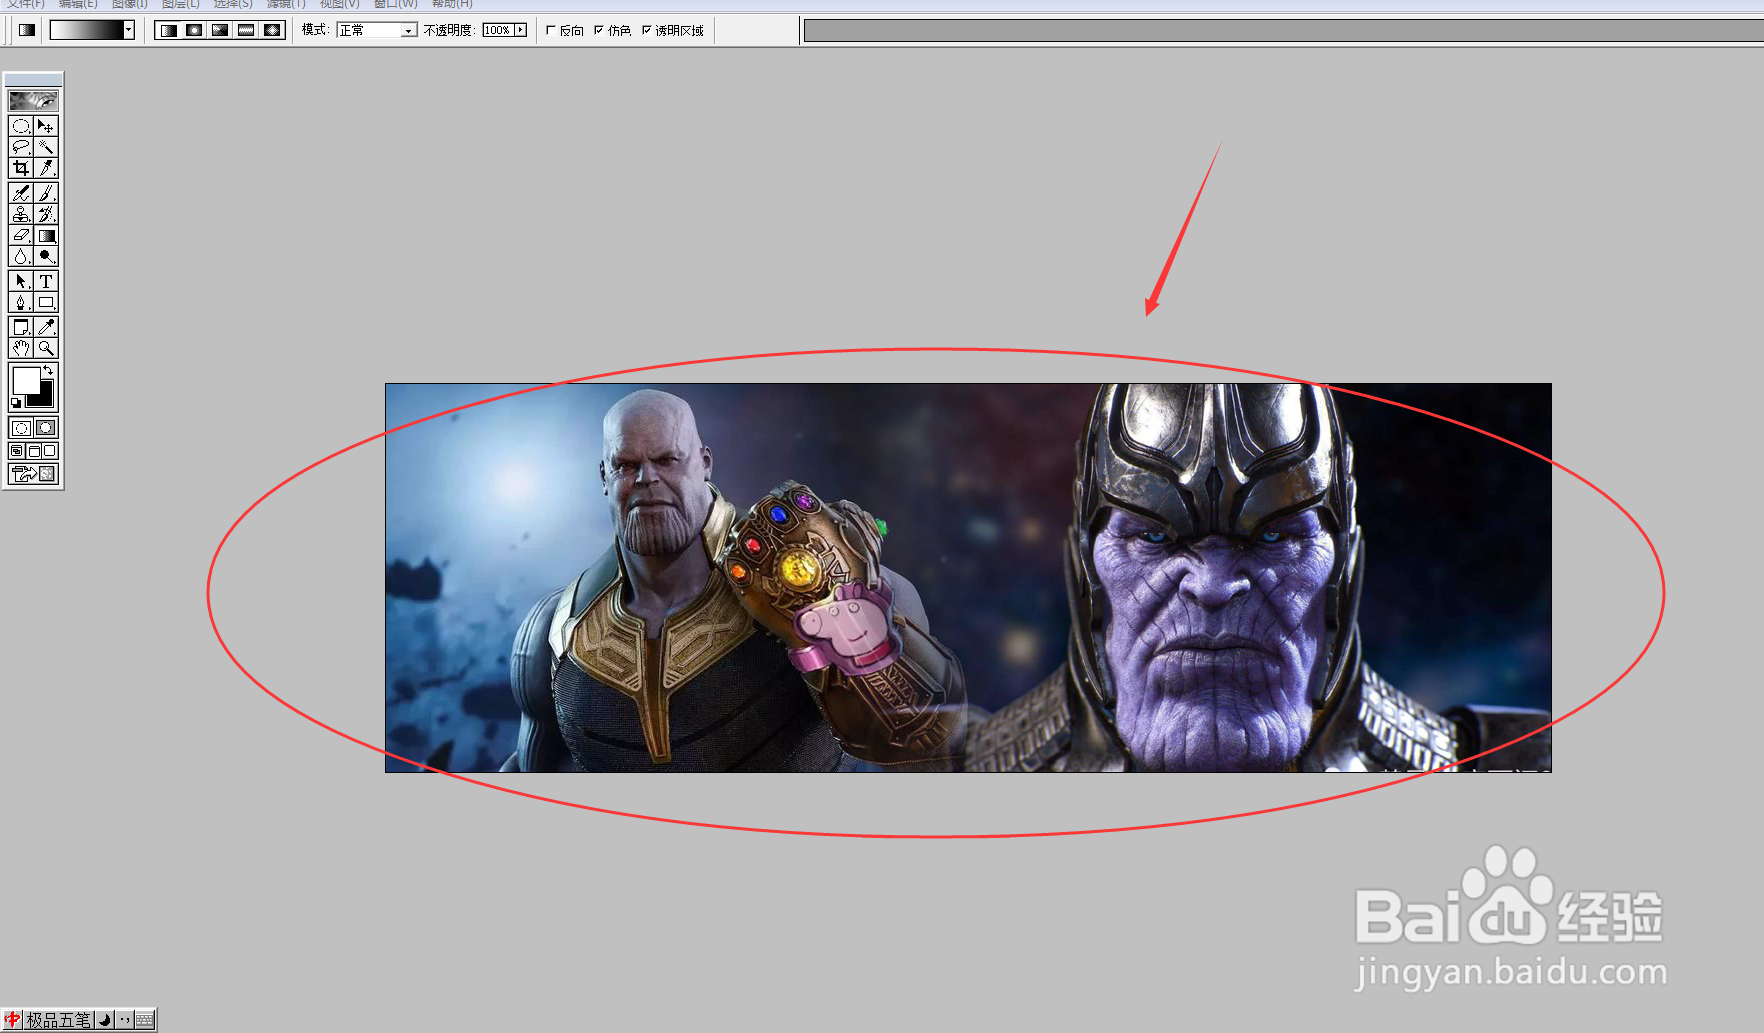Choose Linear Gradient style

168,30
